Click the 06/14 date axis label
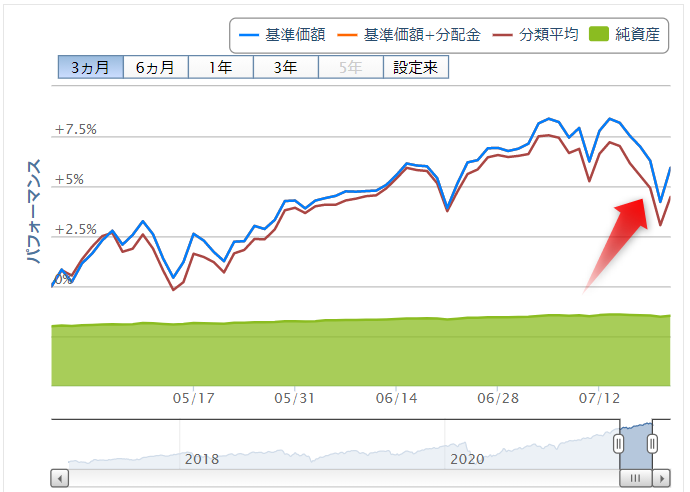 (x=396, y=398)
